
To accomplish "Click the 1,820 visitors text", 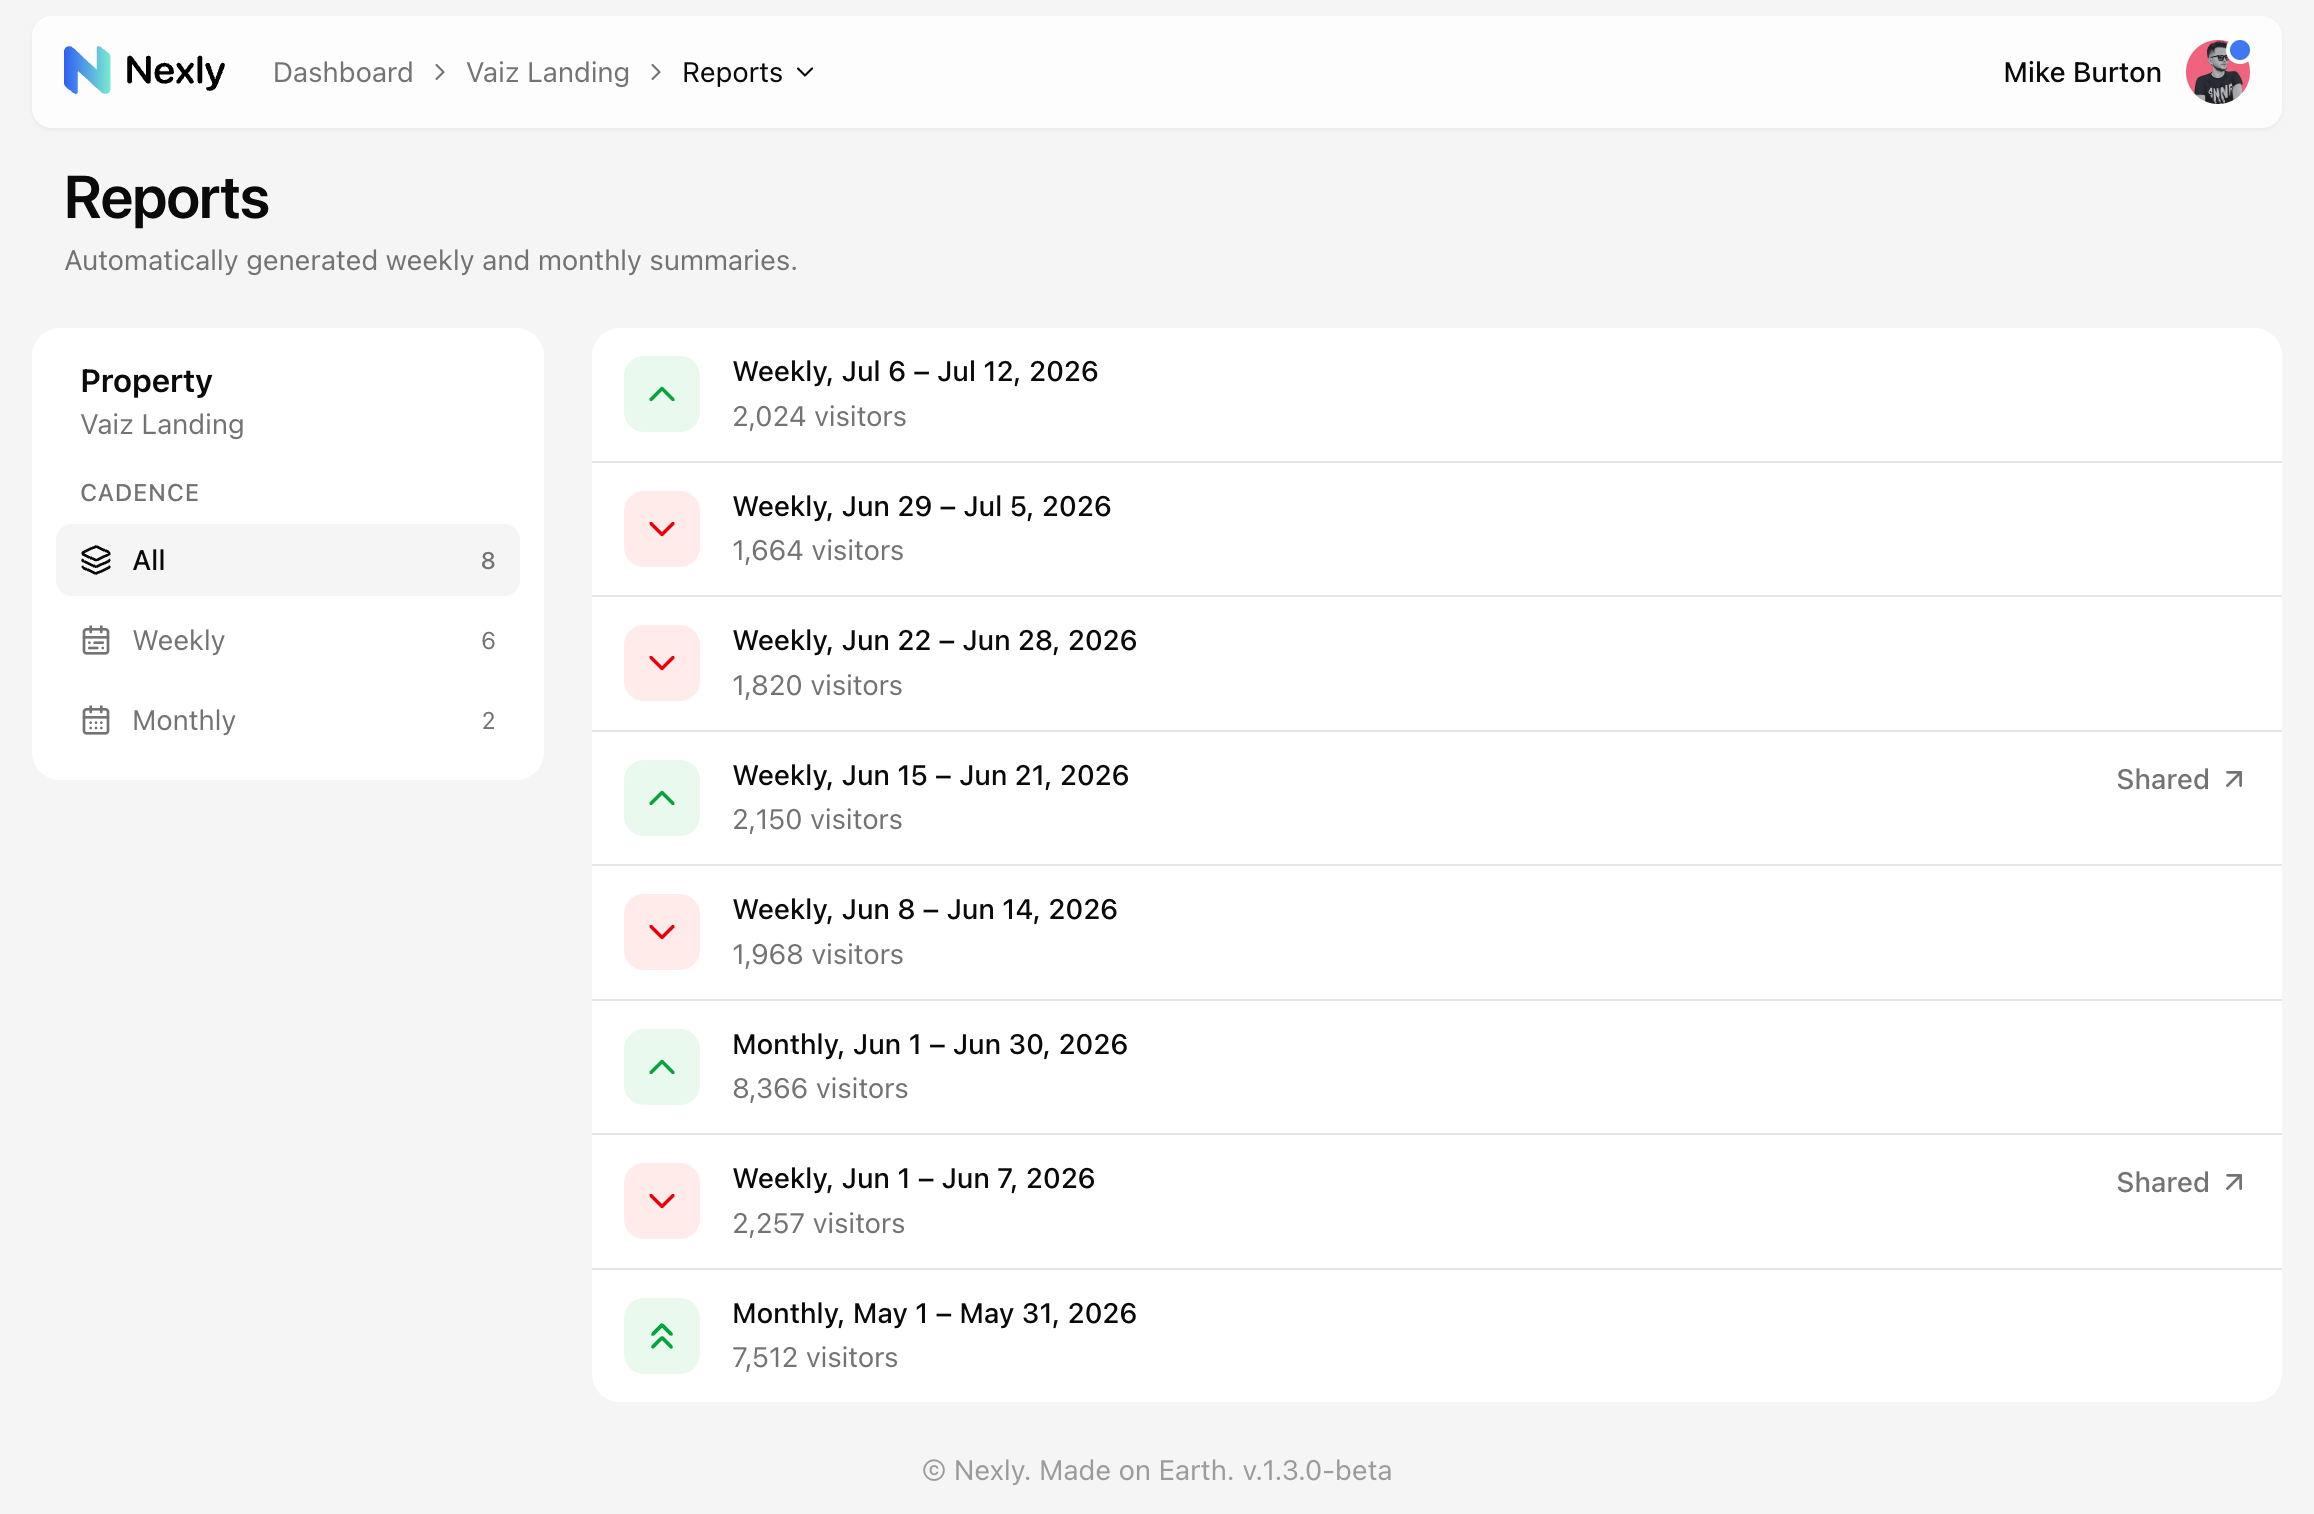I will pos(817,685).
